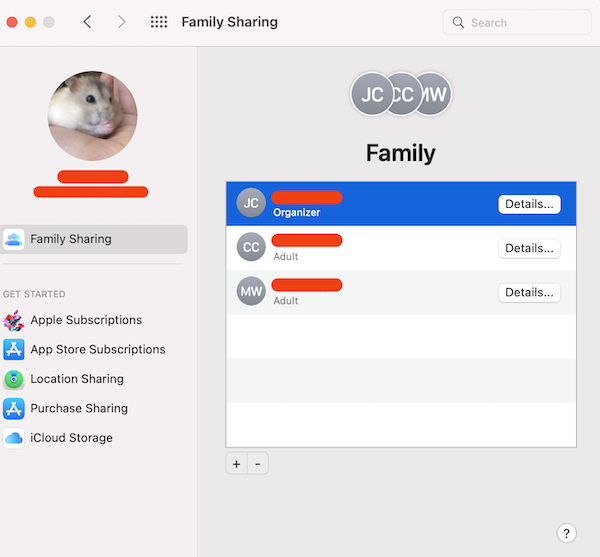Show all preferences grid icon
The image size is (600, 557).
(159, 22)
